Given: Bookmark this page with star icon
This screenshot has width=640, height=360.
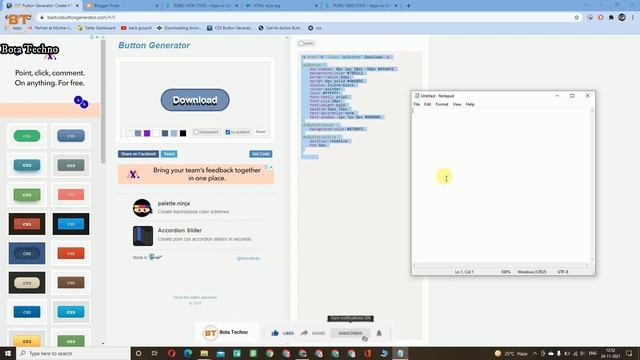Looking at the screenshot, I should pos(576,18).
